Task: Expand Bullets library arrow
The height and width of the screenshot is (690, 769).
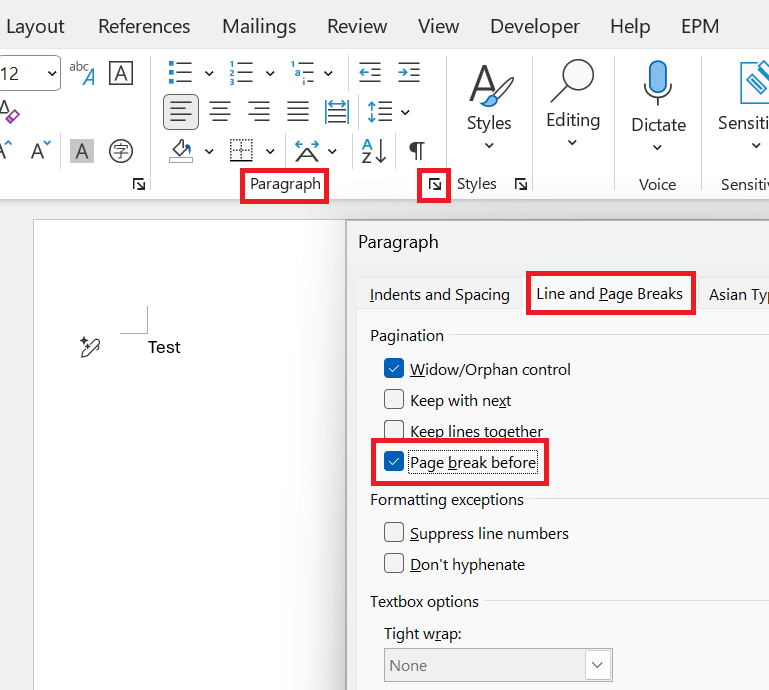Action: (209, 74)
